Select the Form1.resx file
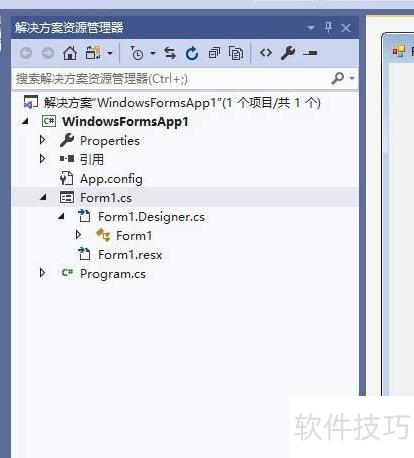Image resolution: width=414 pixels, height=458 pixels. [130, 255]
